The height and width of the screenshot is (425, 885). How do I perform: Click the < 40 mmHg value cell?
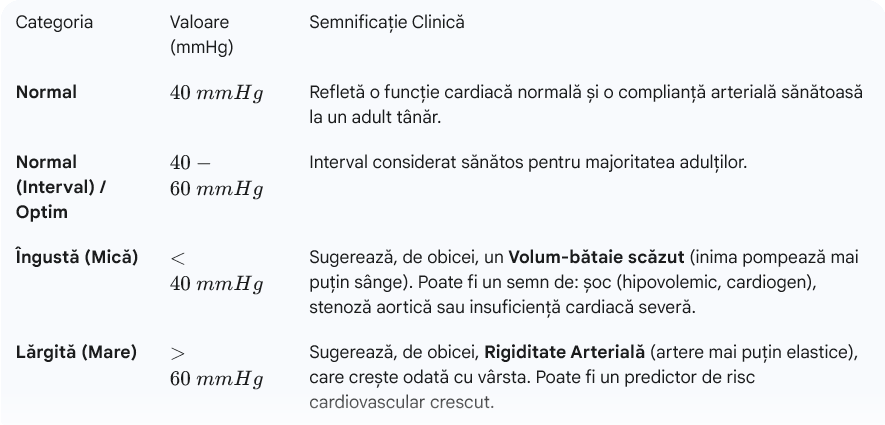(217, 271)
